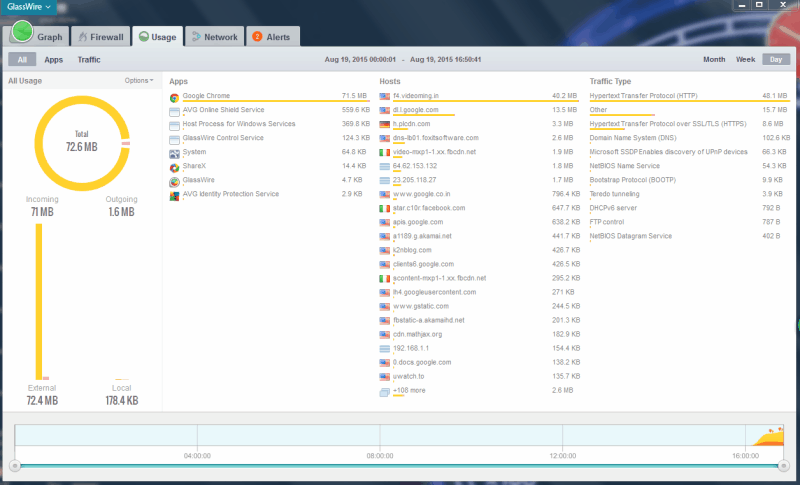Click the flag next to star.c10r.facebook.com

pyautogui.click(x=385, y=209)
